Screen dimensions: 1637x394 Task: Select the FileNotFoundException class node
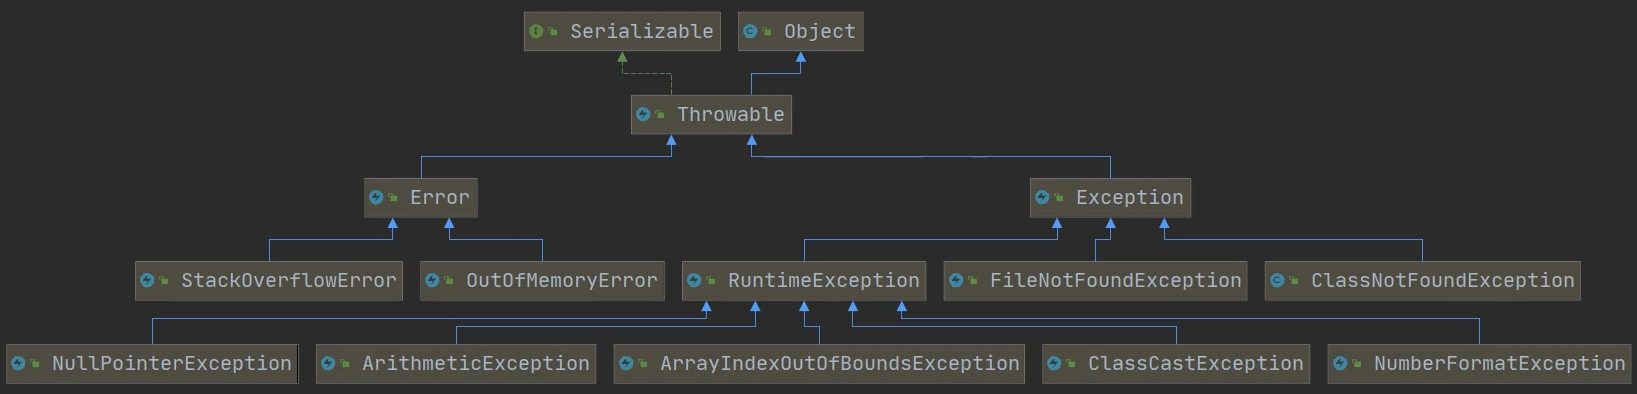point(1096,281)
